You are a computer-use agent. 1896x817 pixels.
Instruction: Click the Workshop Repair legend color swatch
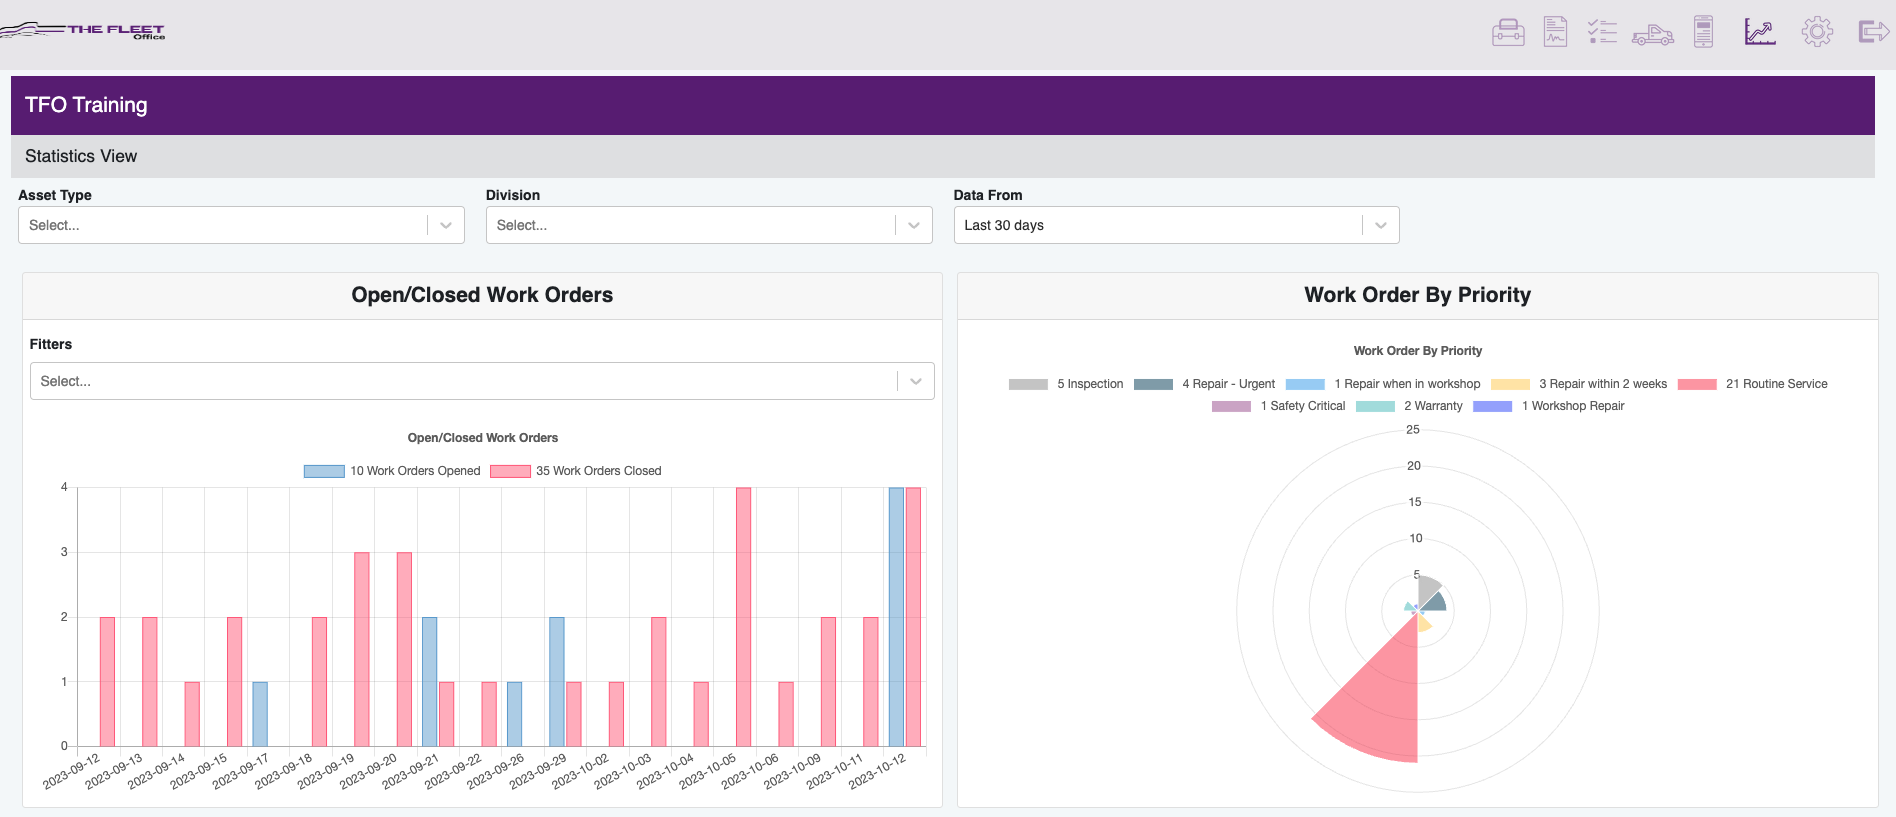1492,406
